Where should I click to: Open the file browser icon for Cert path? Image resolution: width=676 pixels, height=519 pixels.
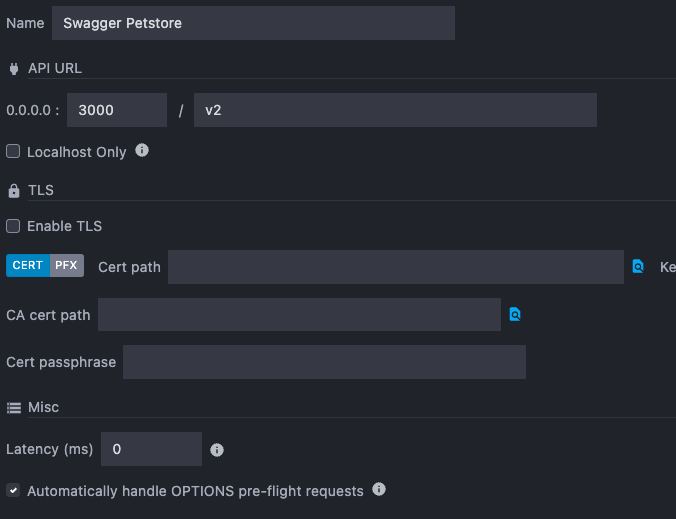coord(638,266)
